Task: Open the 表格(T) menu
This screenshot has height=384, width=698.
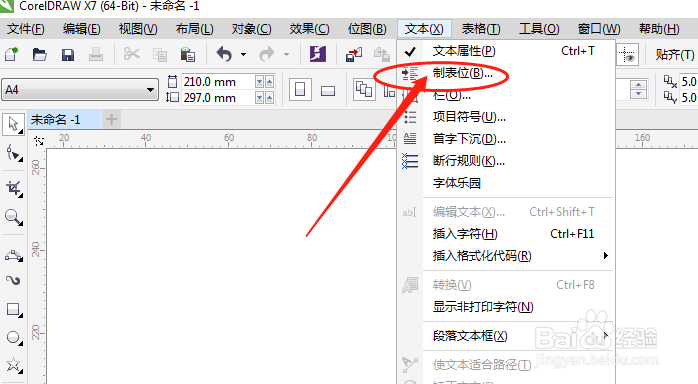Action: coord(481,29)
